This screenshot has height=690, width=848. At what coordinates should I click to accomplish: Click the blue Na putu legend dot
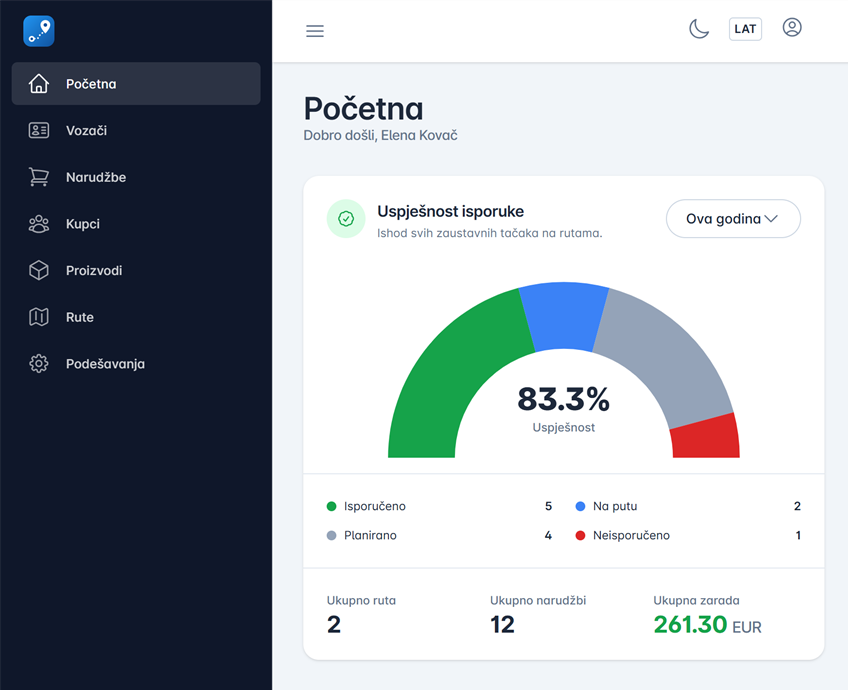580,506
